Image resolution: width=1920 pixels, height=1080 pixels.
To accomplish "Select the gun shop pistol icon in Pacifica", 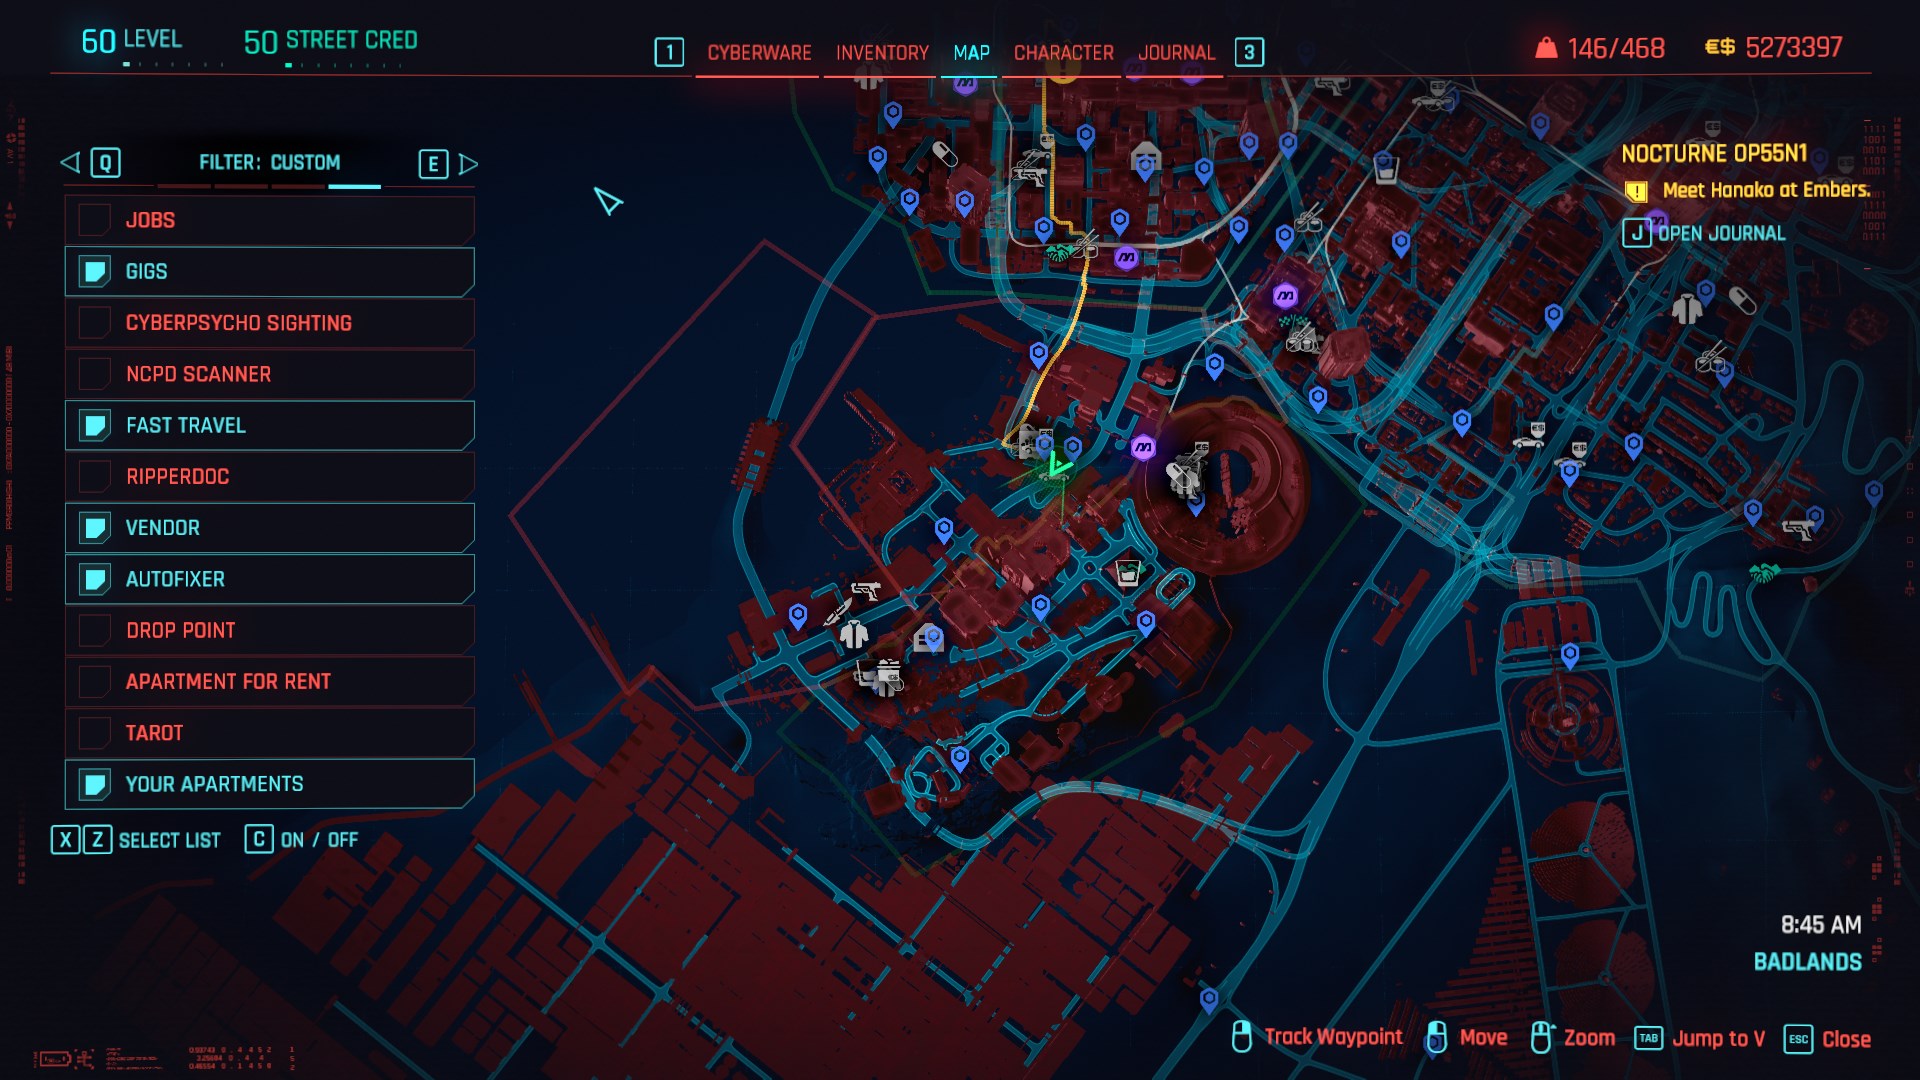I will 865,591.
